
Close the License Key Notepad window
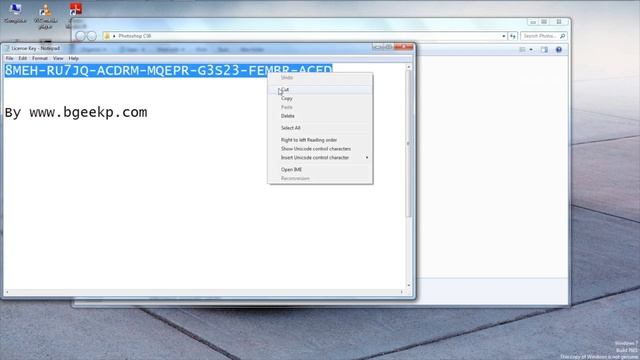click(x=404, y=47)
